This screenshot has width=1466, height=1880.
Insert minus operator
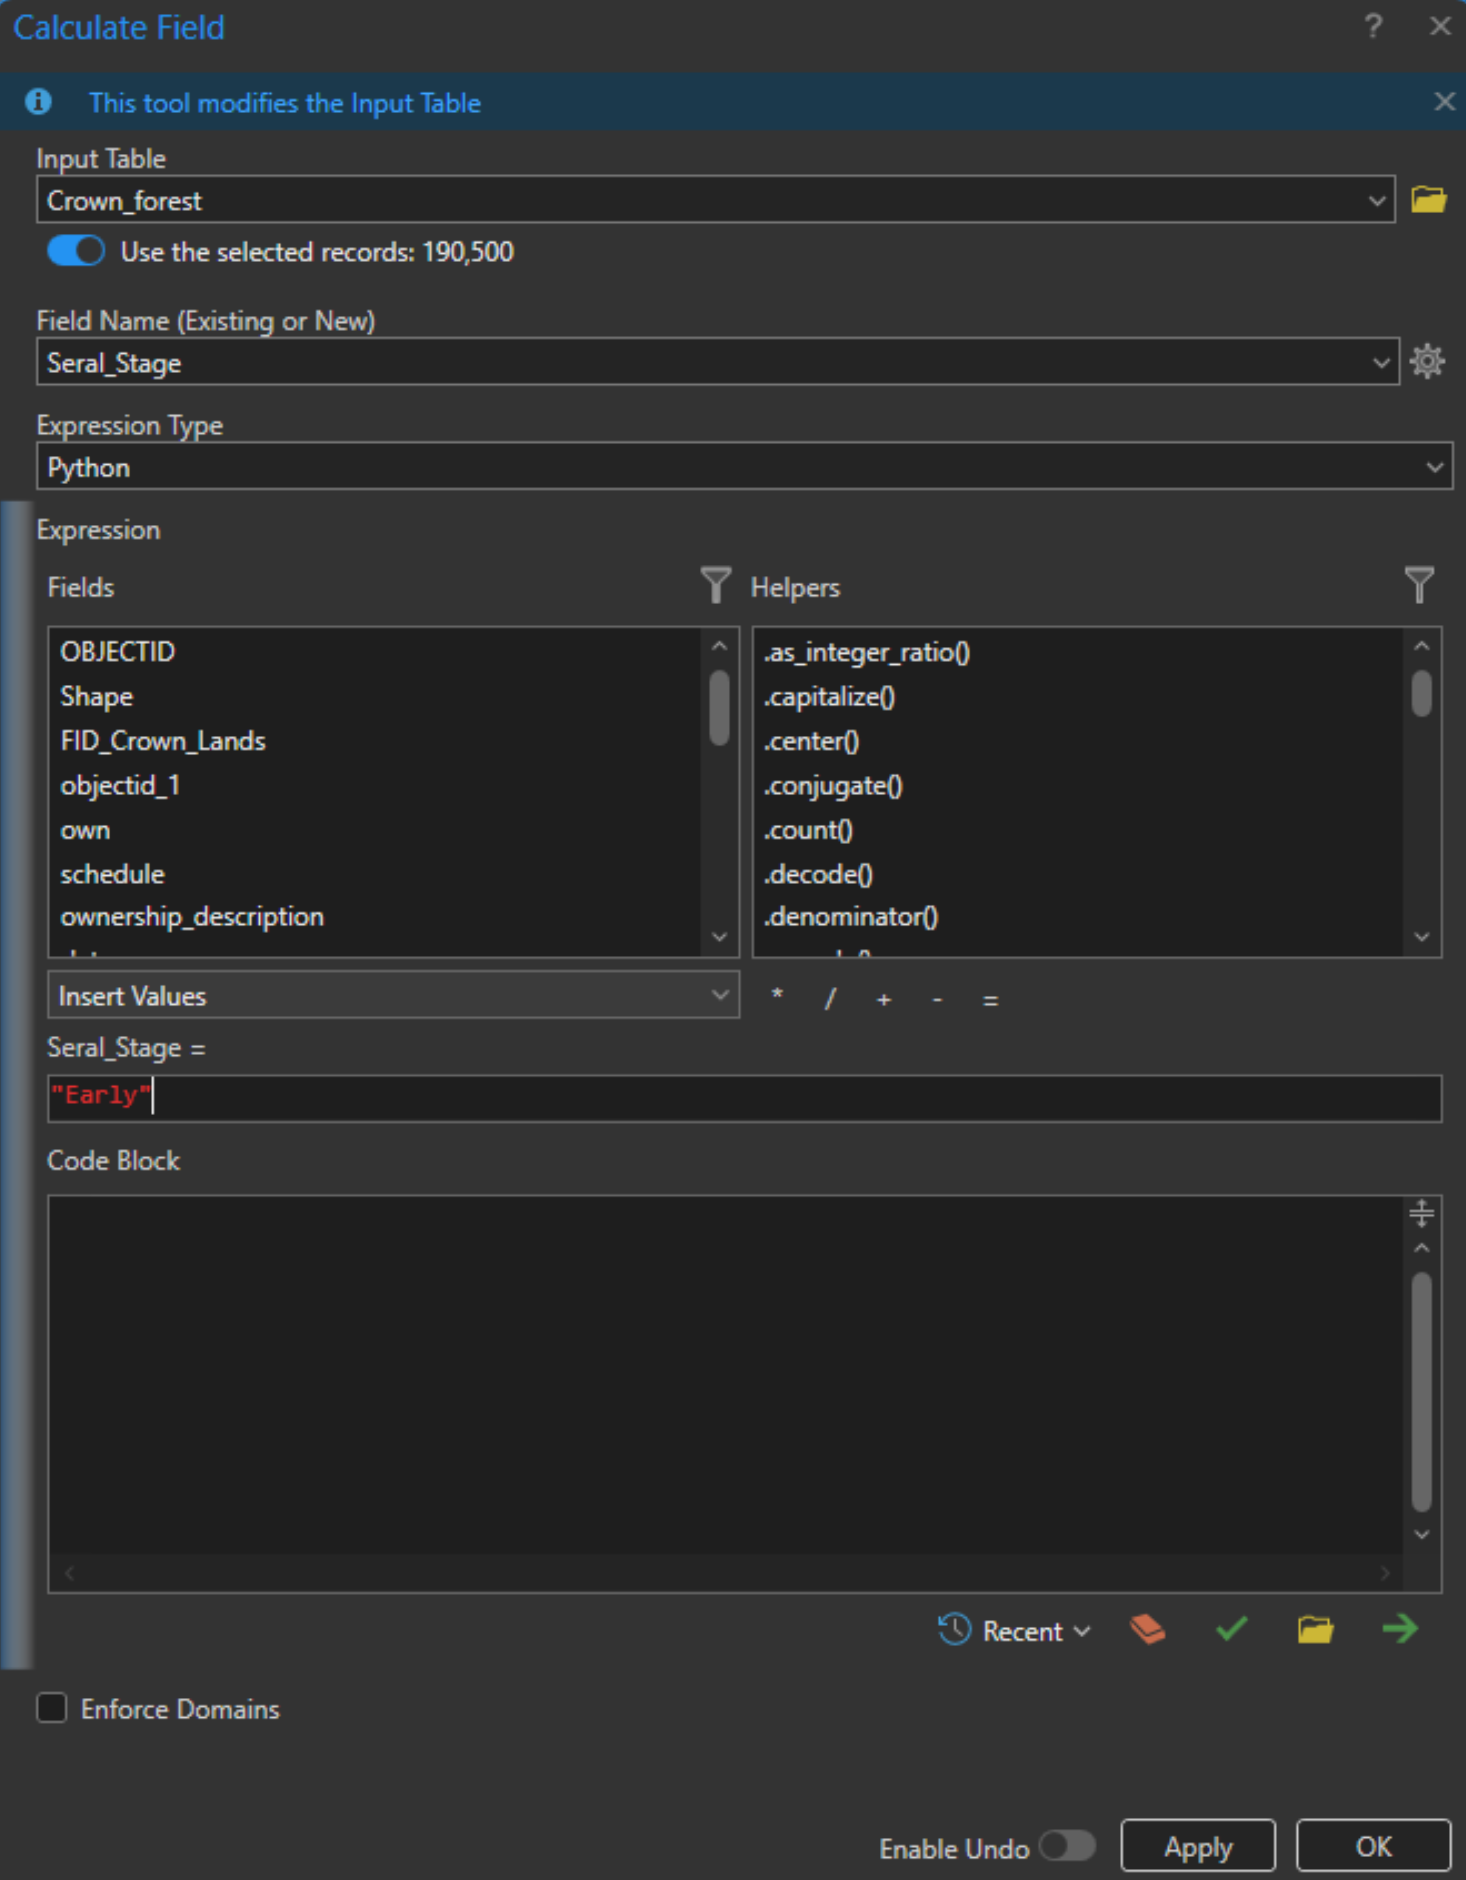coord(937,998)
